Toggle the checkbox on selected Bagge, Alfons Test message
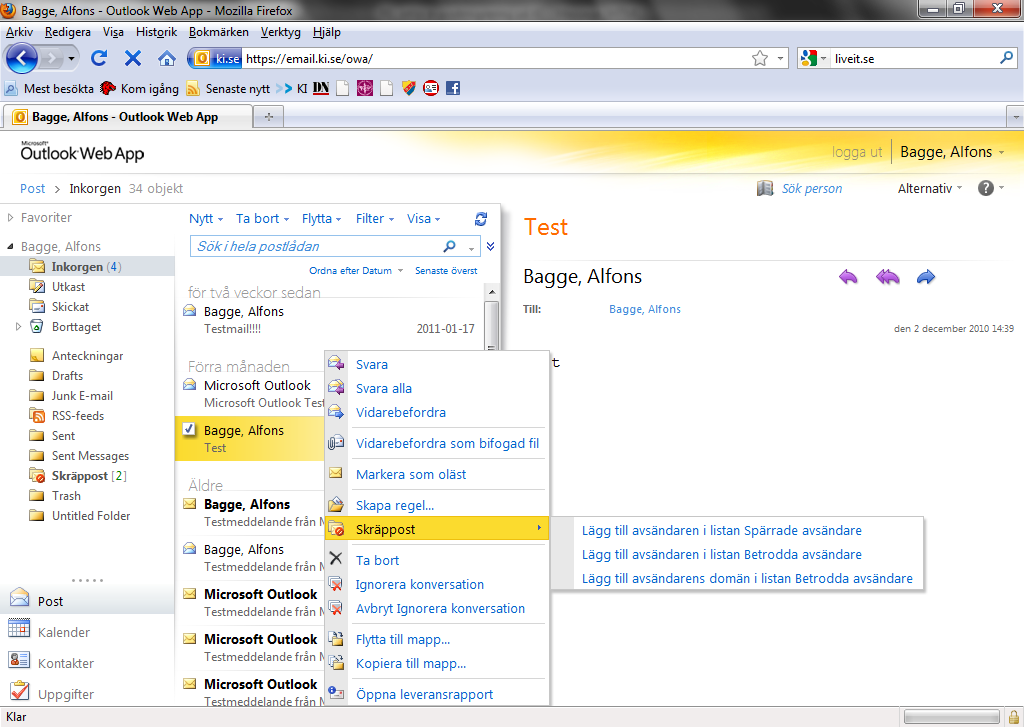Image resolution: width=1024 pixels, height=728 pixels. tap(189, 429)
